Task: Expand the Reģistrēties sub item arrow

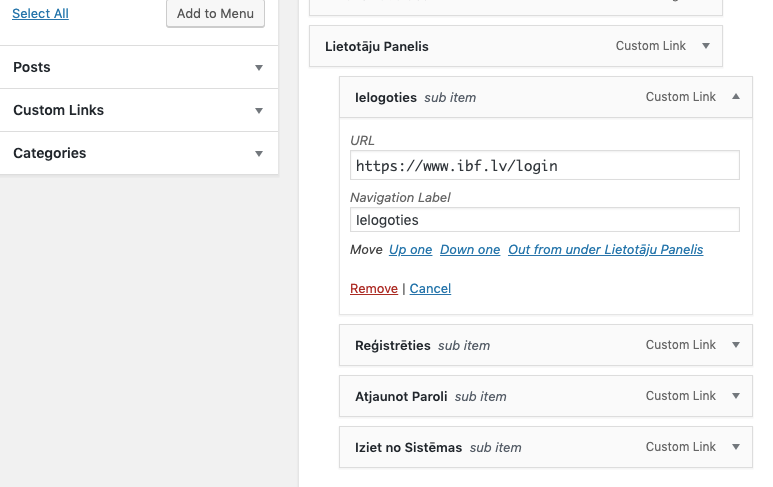Action: (x=736, y=345)
